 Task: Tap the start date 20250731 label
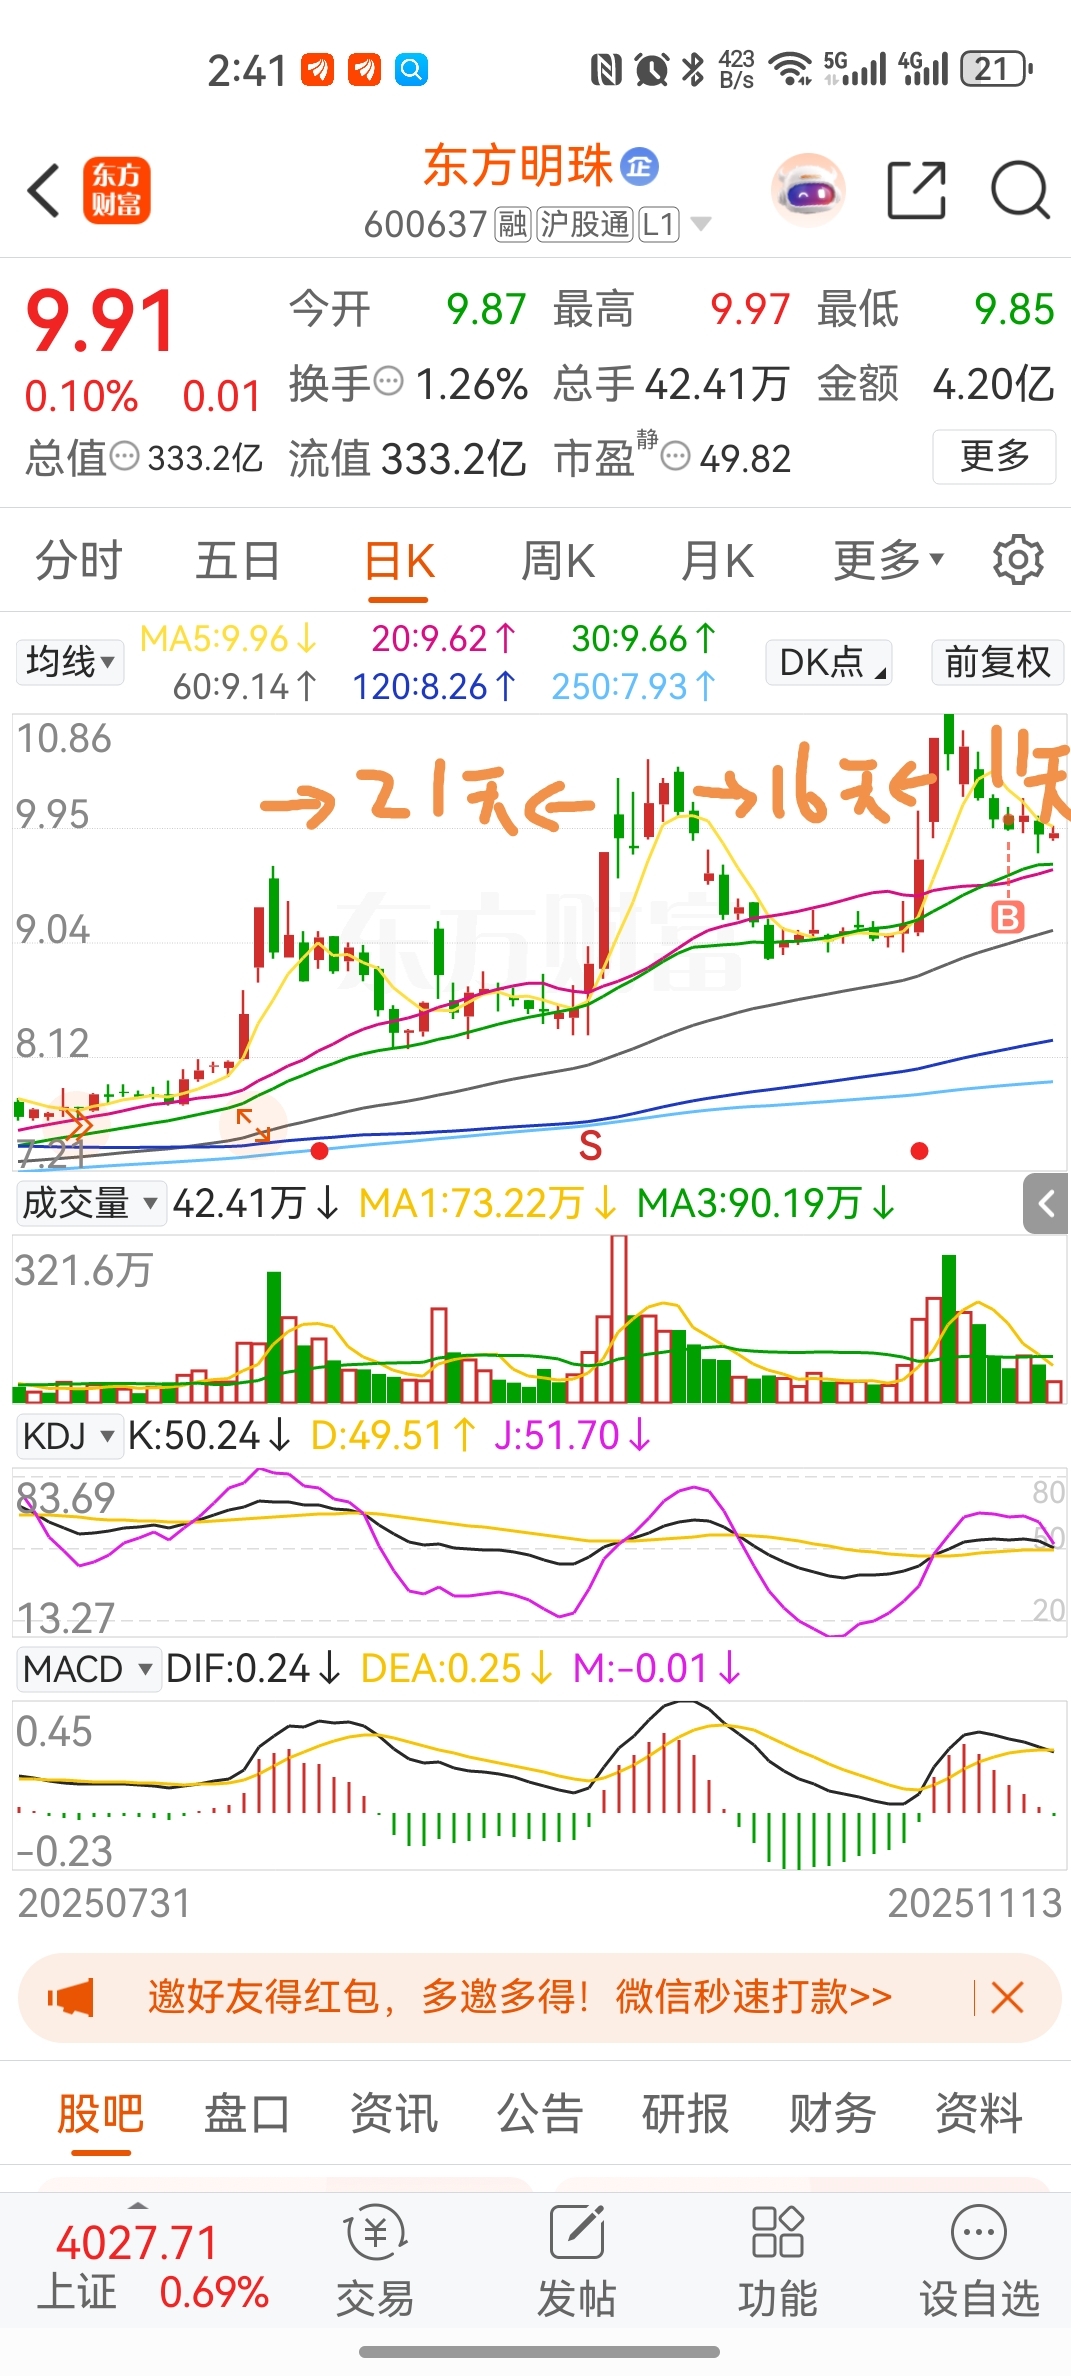point(104,1903)
